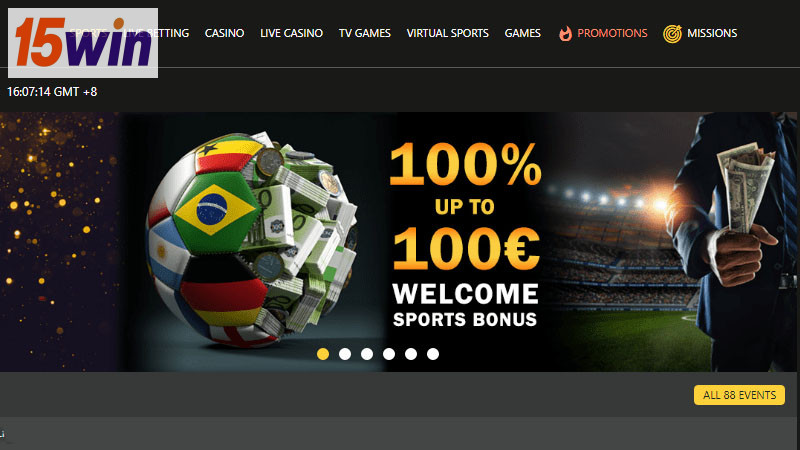Select the Games menu item
800x450 pixels.
(x=522, y=33)
